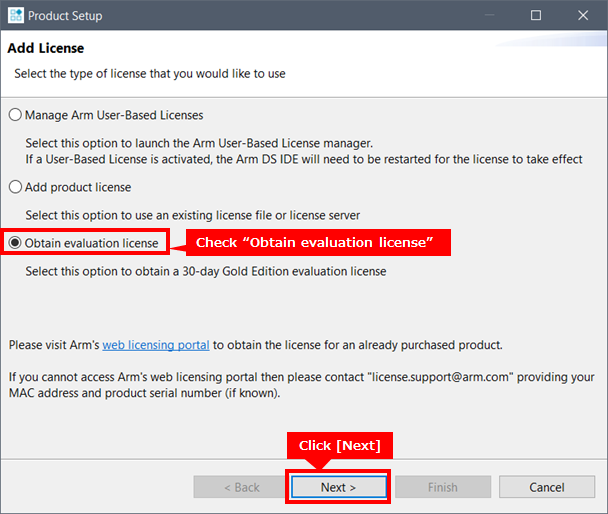Select Manage Arm User-Based Licenses option
The height and width of the screenshot is (514, 608).
15,115
